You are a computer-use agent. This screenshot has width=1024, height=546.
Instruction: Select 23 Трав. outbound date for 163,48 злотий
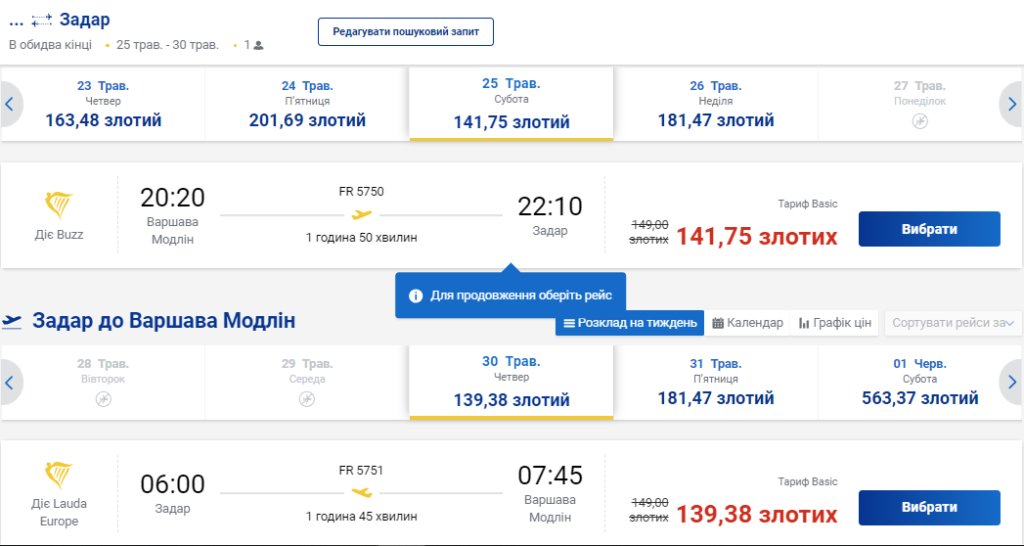103,104
